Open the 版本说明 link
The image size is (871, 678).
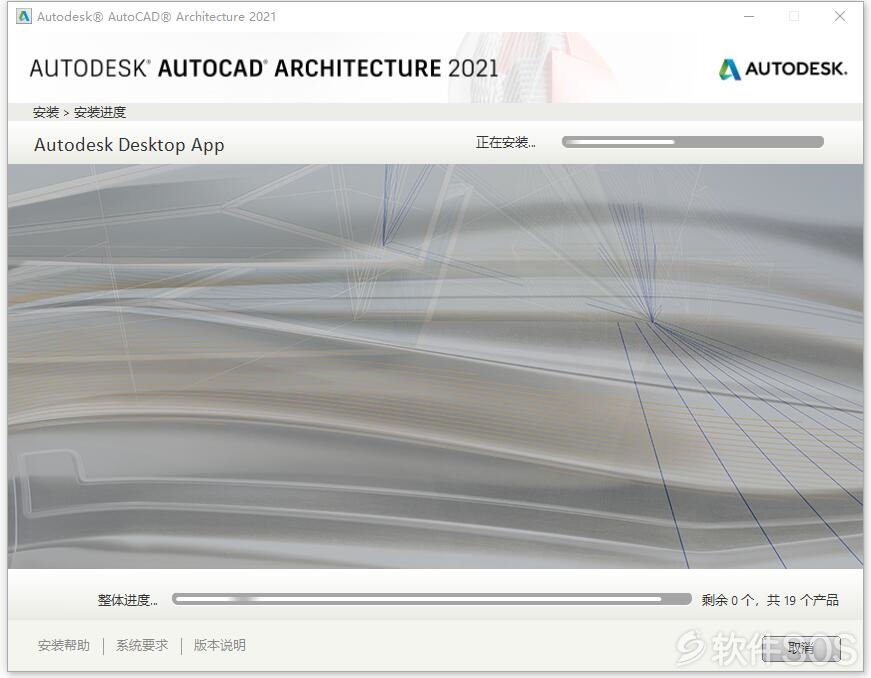click(x=219, y=645)
